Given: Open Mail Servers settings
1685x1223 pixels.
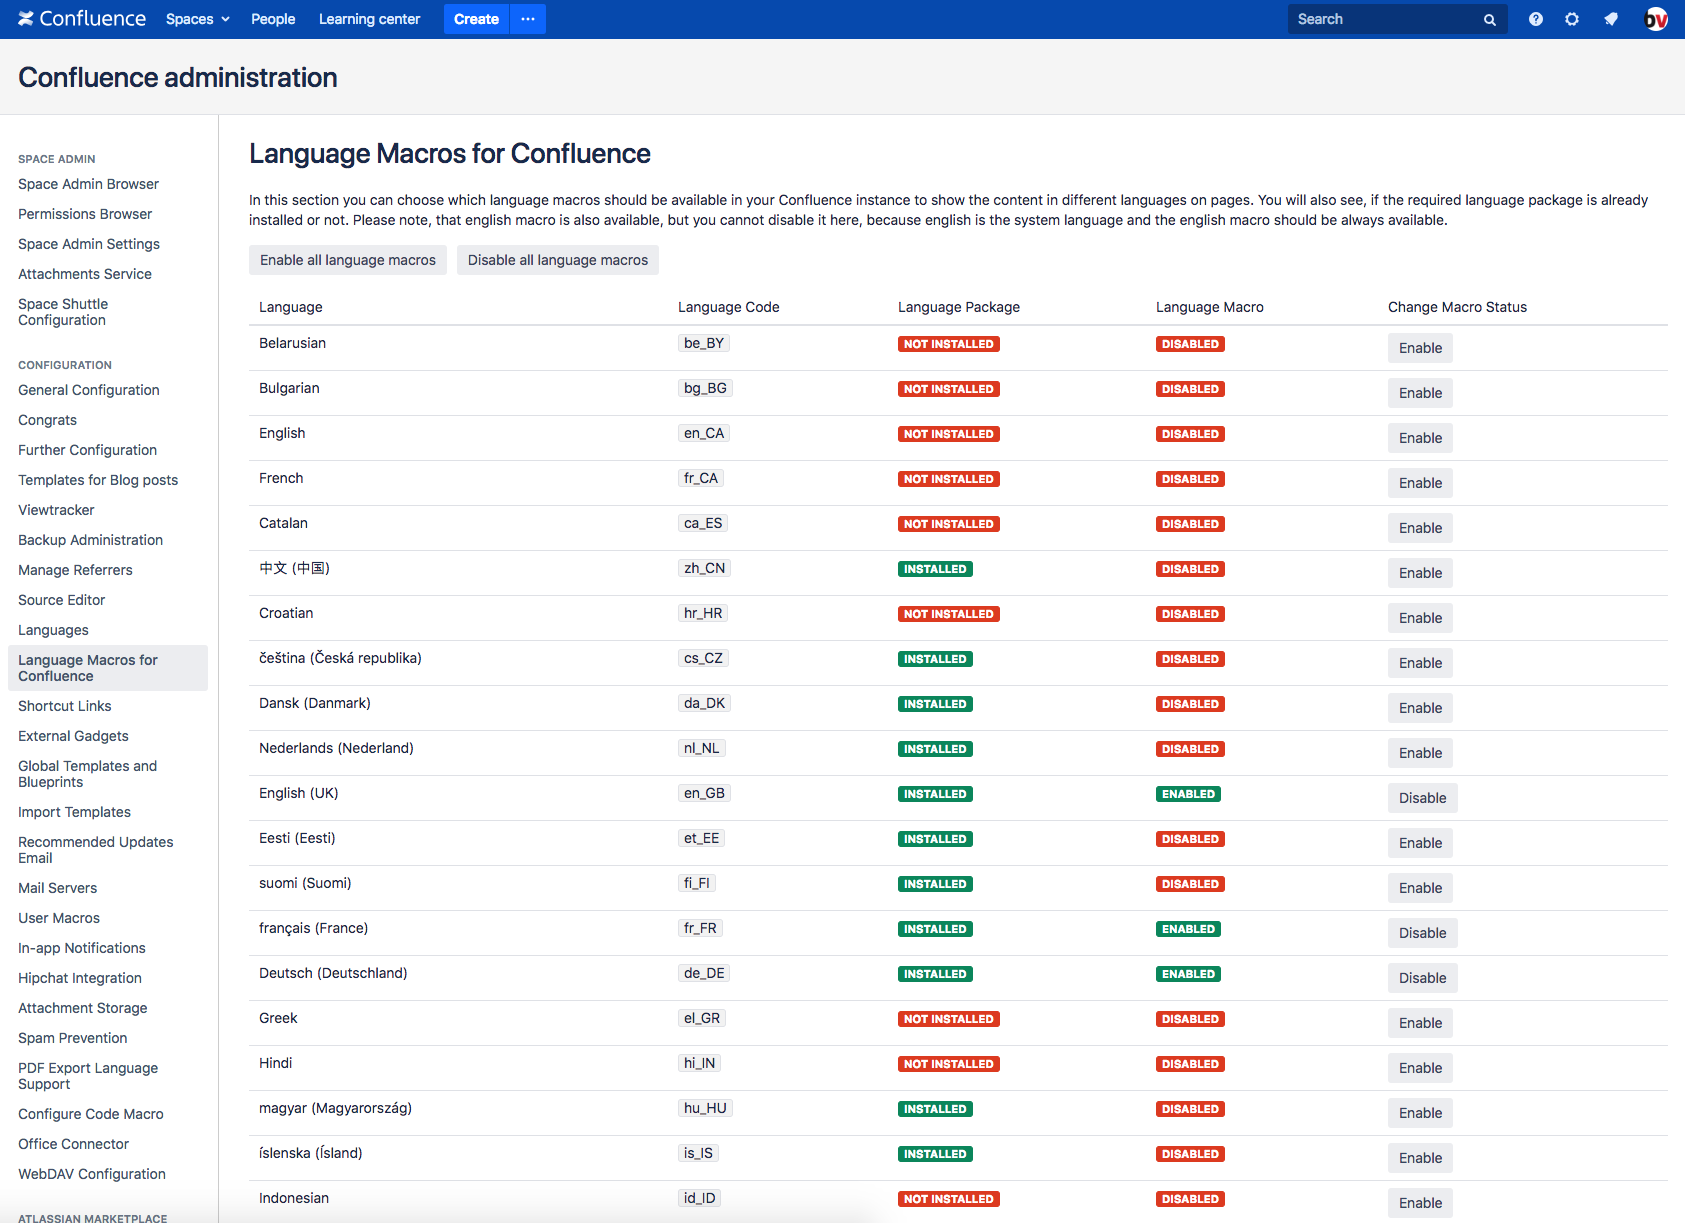Looking at the screenshot, I should [57, 888].
